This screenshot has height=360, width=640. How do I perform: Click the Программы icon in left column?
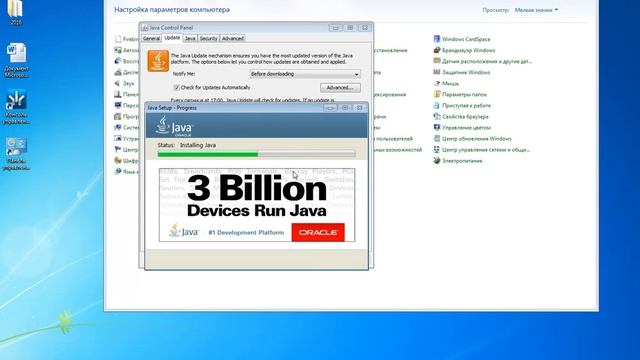(x=118, y=116)
